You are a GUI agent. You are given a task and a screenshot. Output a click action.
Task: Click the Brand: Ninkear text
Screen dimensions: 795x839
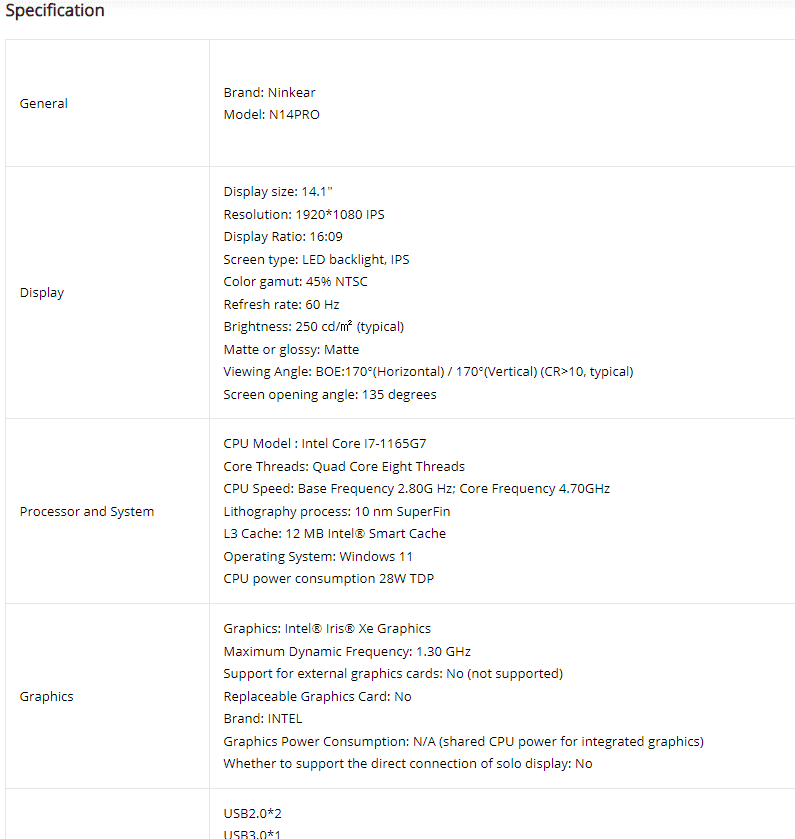(x=269, y=93)
